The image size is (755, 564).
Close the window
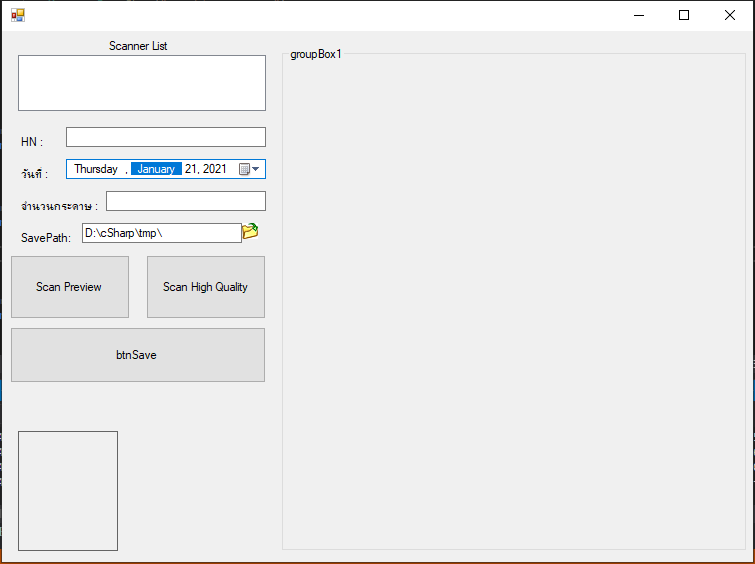pos(729,15)
